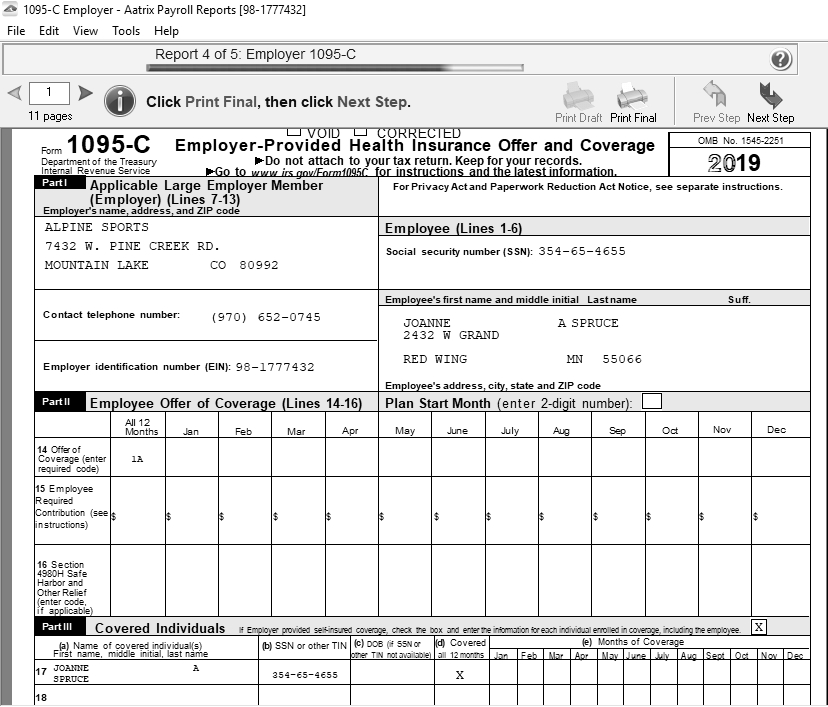Open the Tools menu
Screen dimensions: 828x707
coord(126,31)
